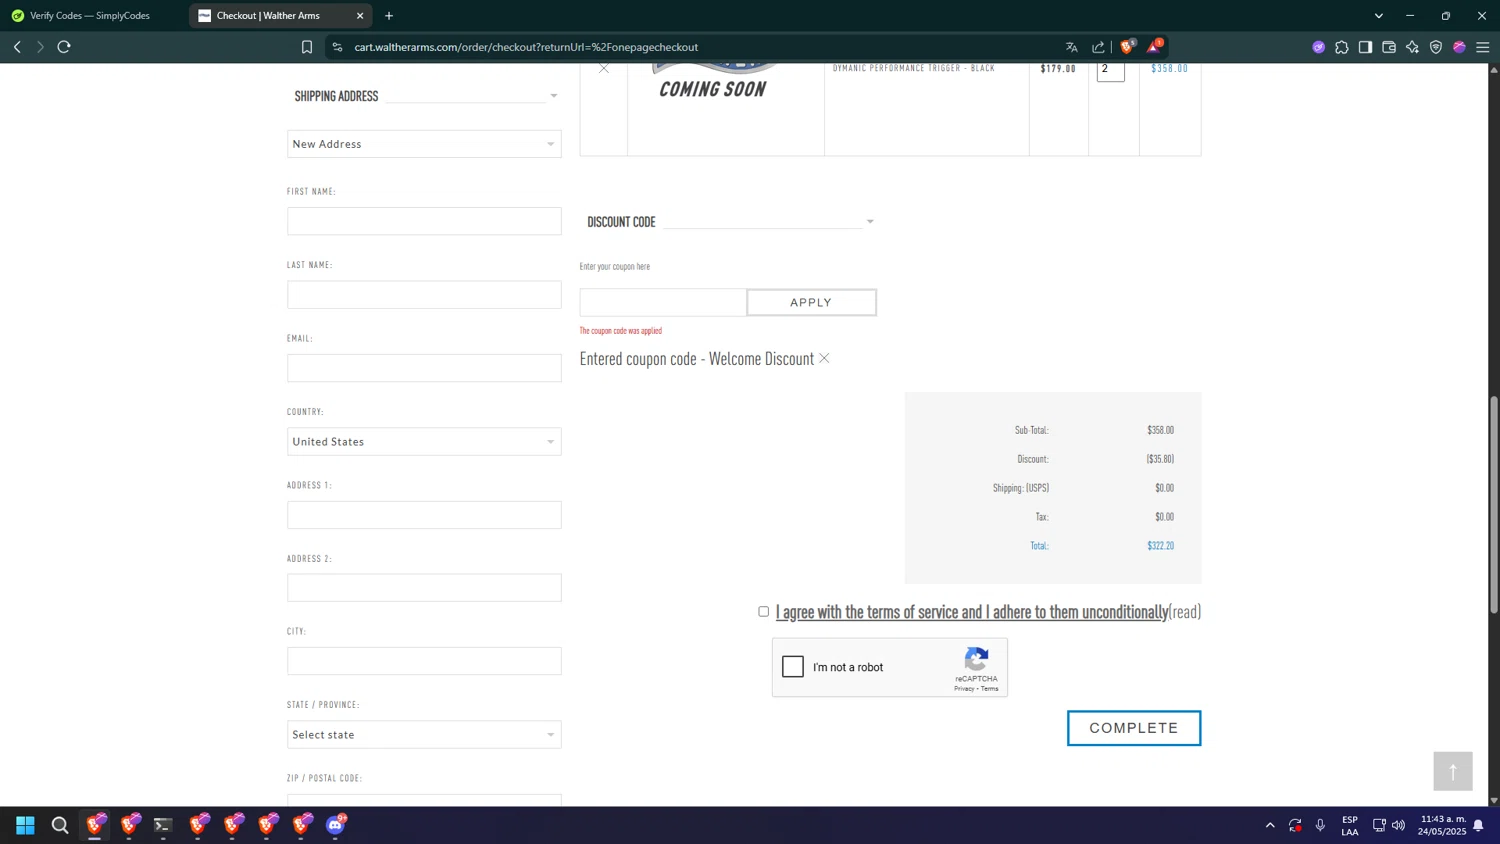This screenshot has height=844, width=1500.
Task: Open Country dropdown United States
Action: (x=424, y=441)
